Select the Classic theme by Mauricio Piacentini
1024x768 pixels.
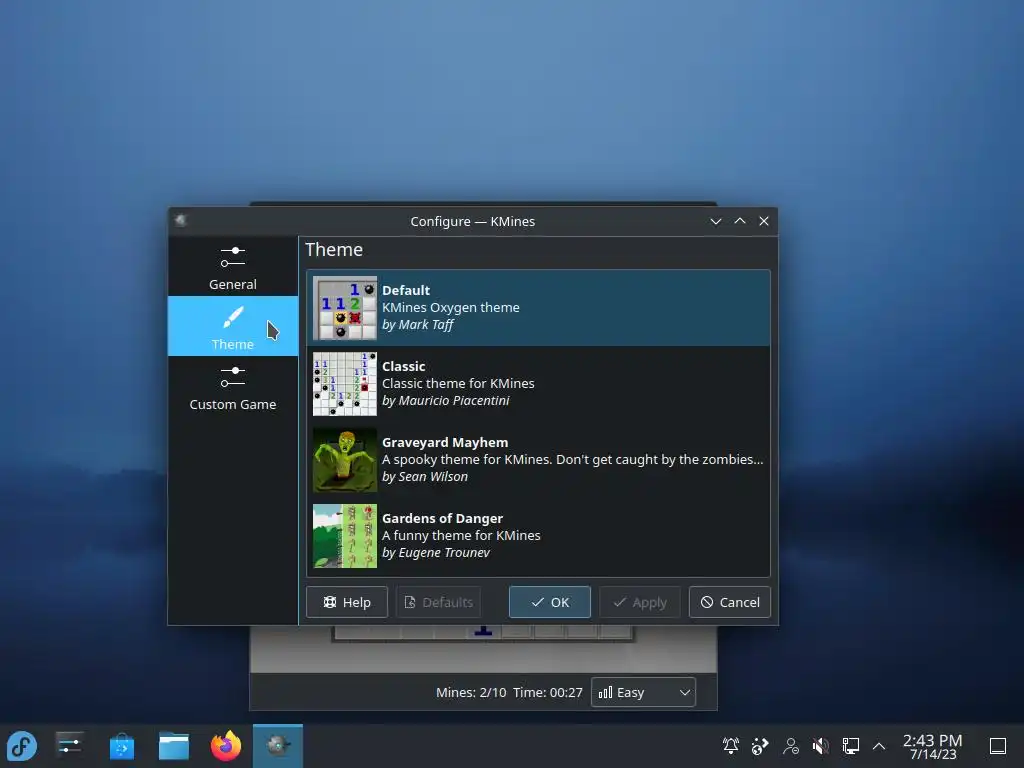click(538, 383)
